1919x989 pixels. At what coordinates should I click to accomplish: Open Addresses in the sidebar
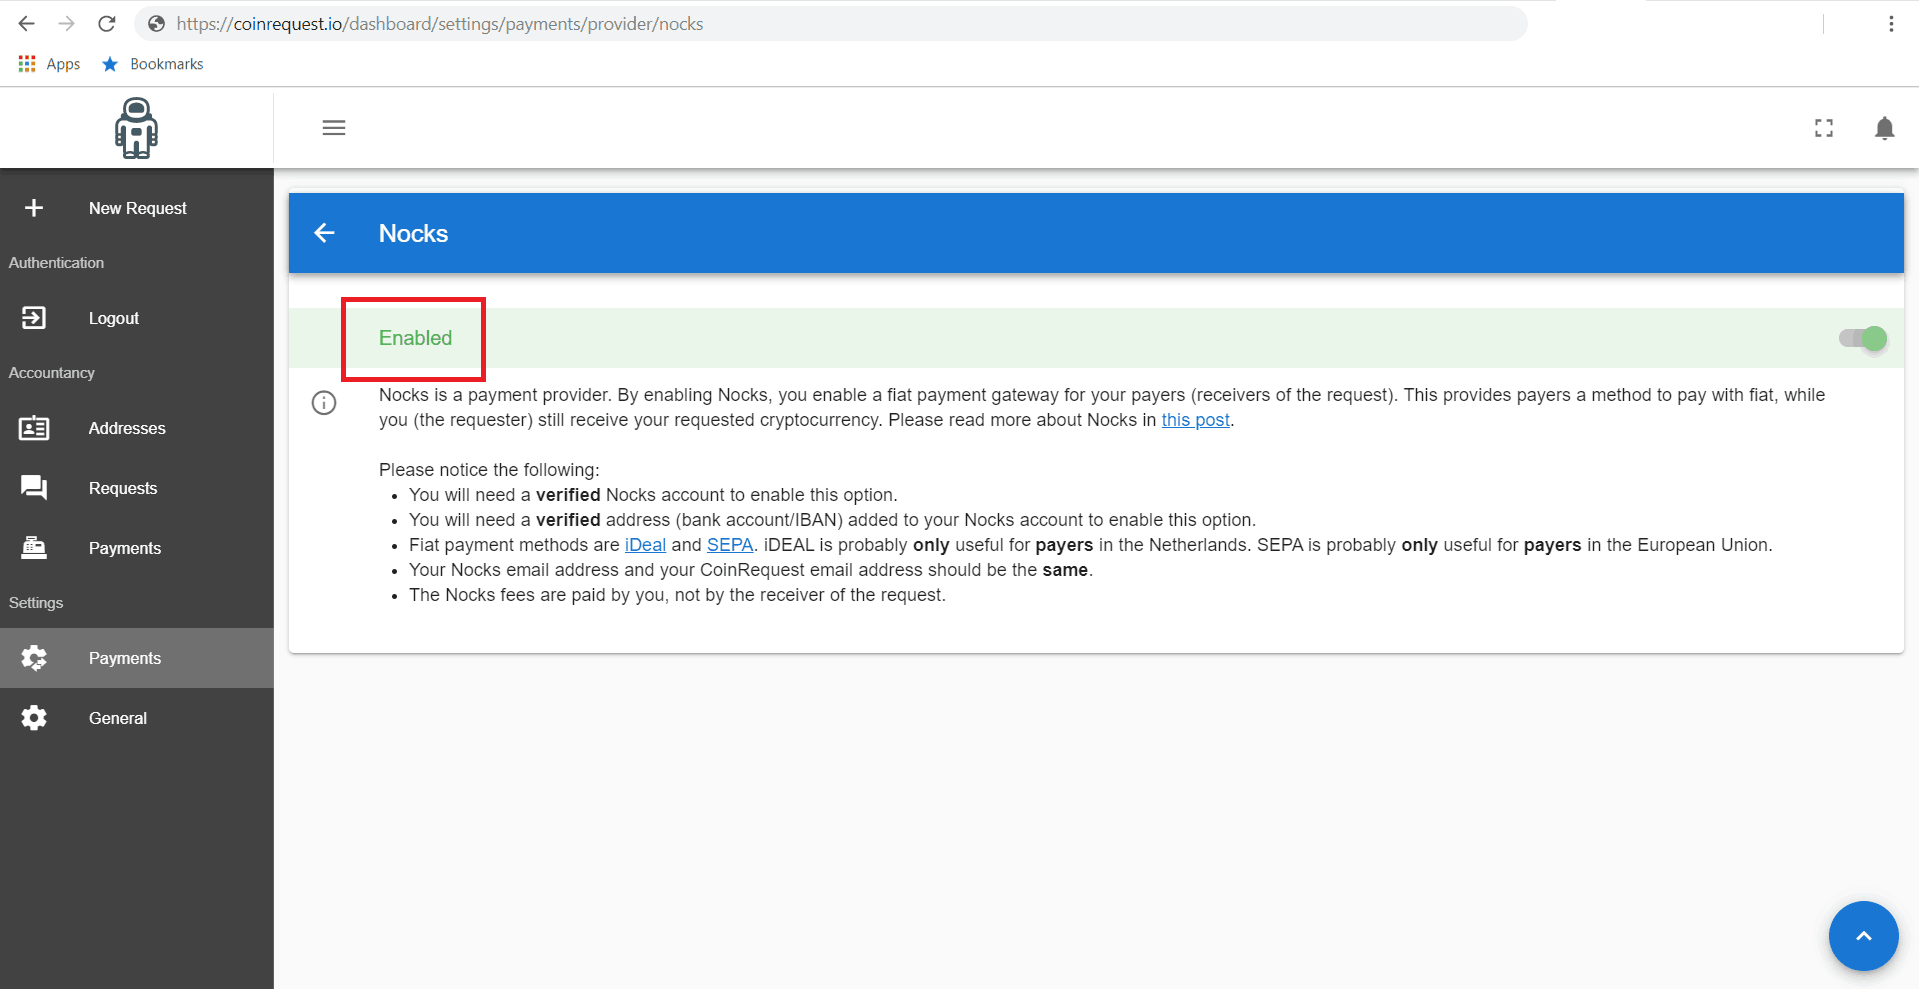(127, 428)
